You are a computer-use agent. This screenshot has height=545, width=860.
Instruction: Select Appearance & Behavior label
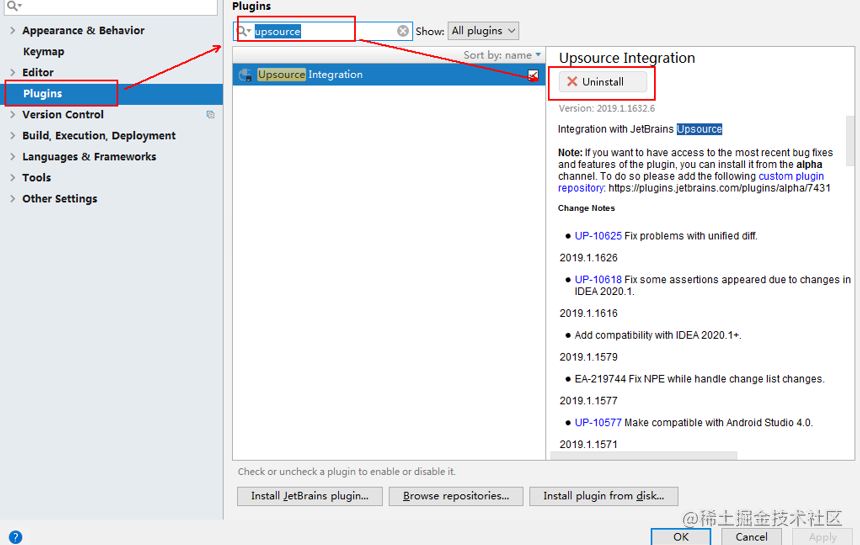[x=83, y=31]
